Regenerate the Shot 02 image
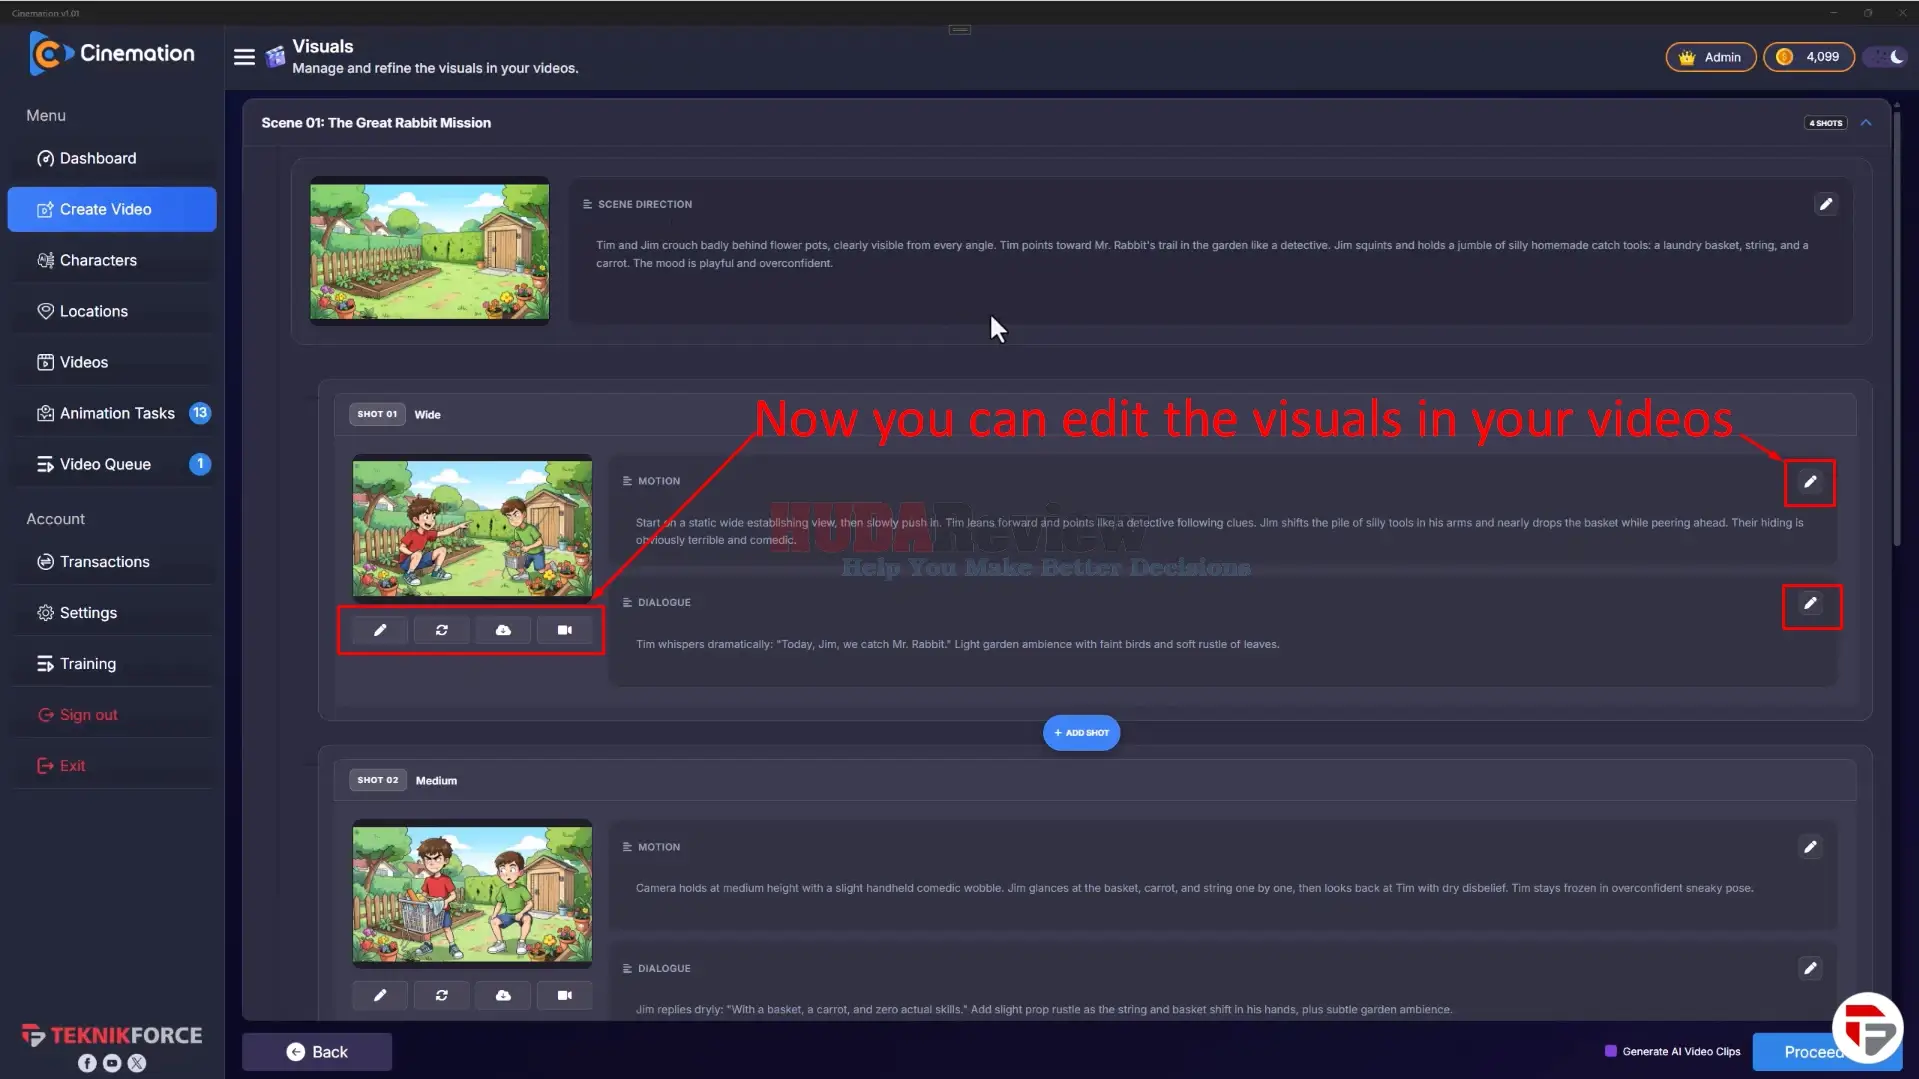Screen dimensions: 1919x1079 (441, 995)
